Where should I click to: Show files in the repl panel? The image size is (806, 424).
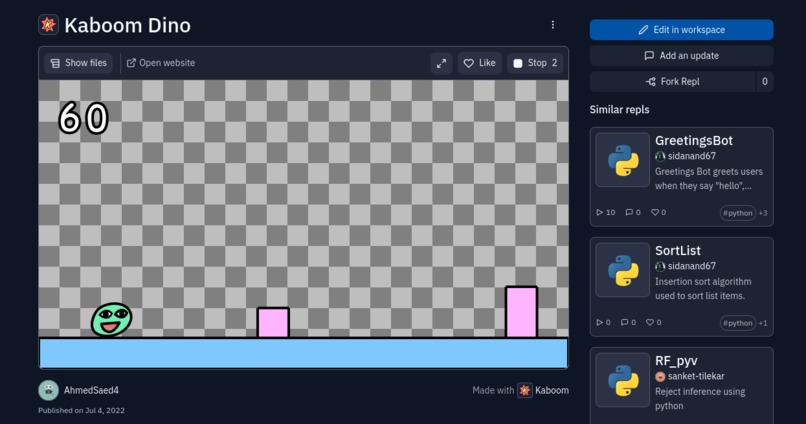coord(79,63)
